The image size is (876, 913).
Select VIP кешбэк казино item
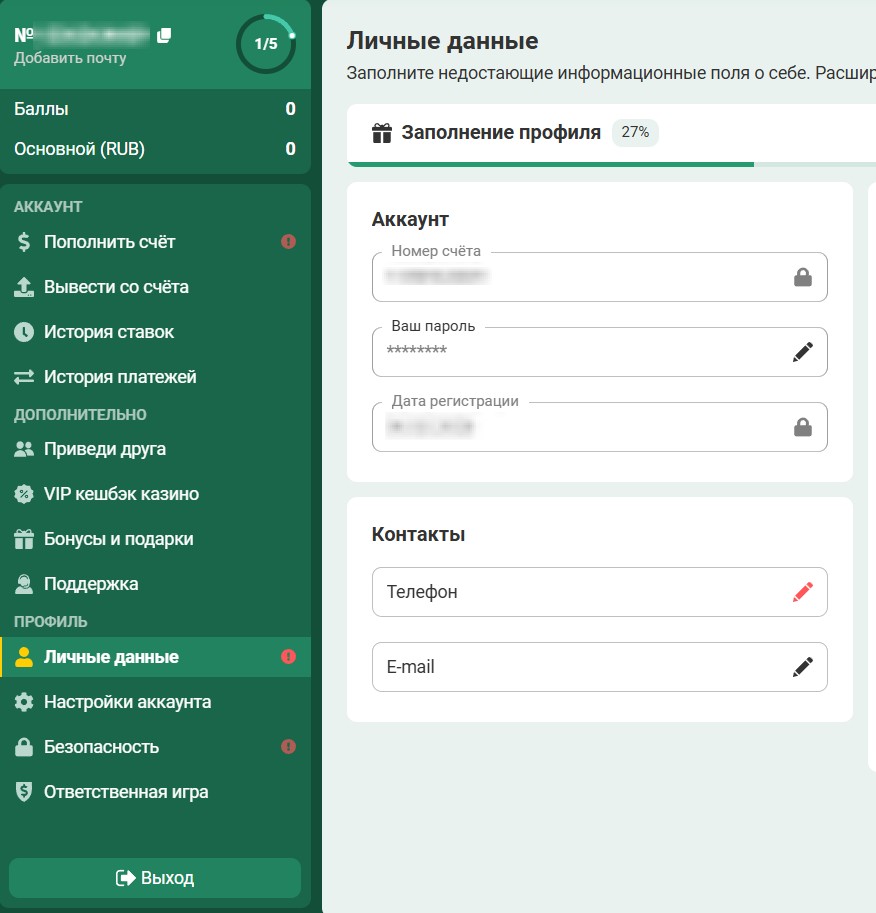pyautogui.click(x=121, y=494)
